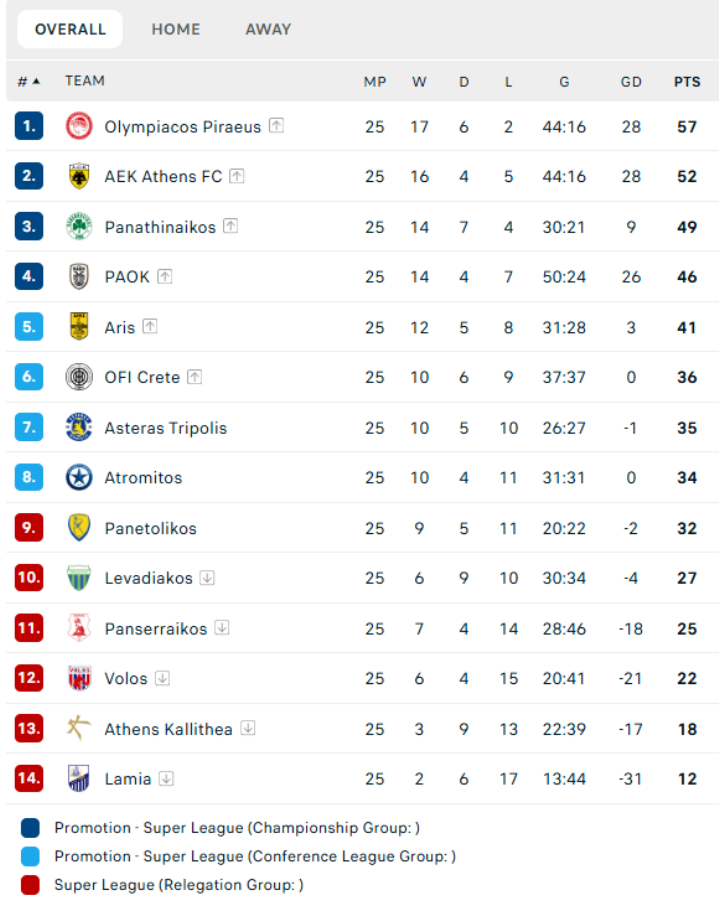Click the down arrow icon beside Volos
719x900 pixels.
(x=162, y=678)
